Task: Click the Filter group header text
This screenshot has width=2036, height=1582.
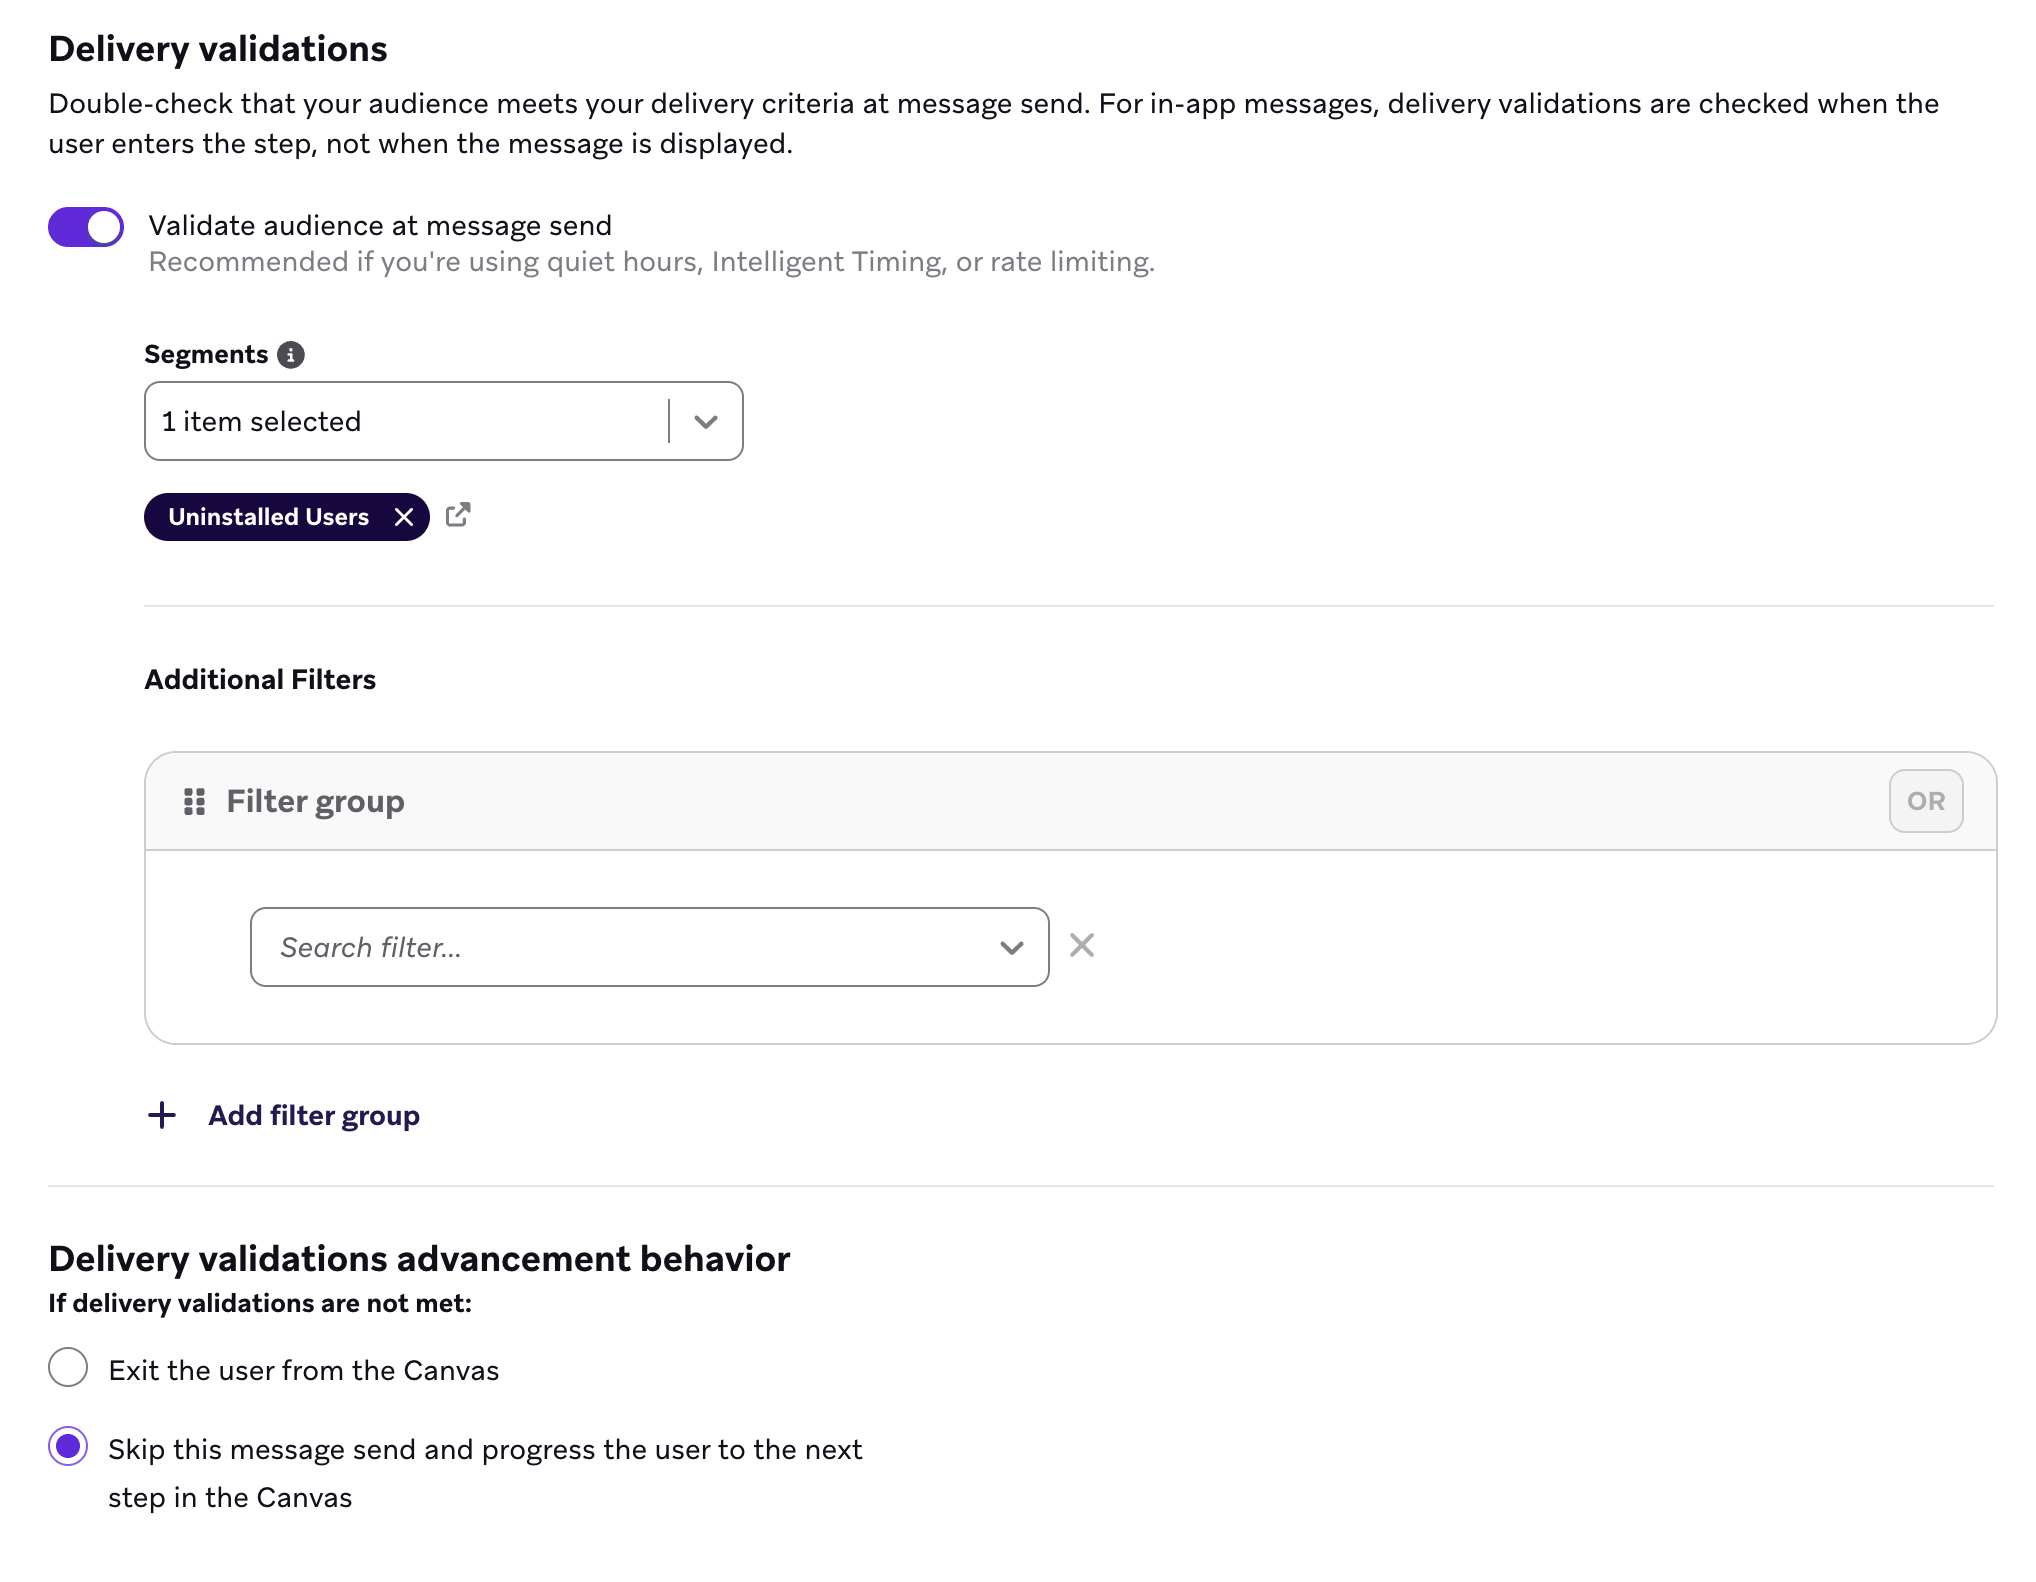Action: tap(316, 801)
